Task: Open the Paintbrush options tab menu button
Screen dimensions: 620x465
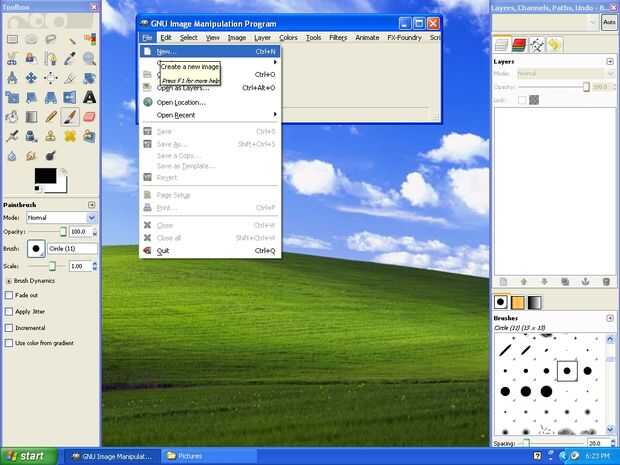Action: click(92, 204)
